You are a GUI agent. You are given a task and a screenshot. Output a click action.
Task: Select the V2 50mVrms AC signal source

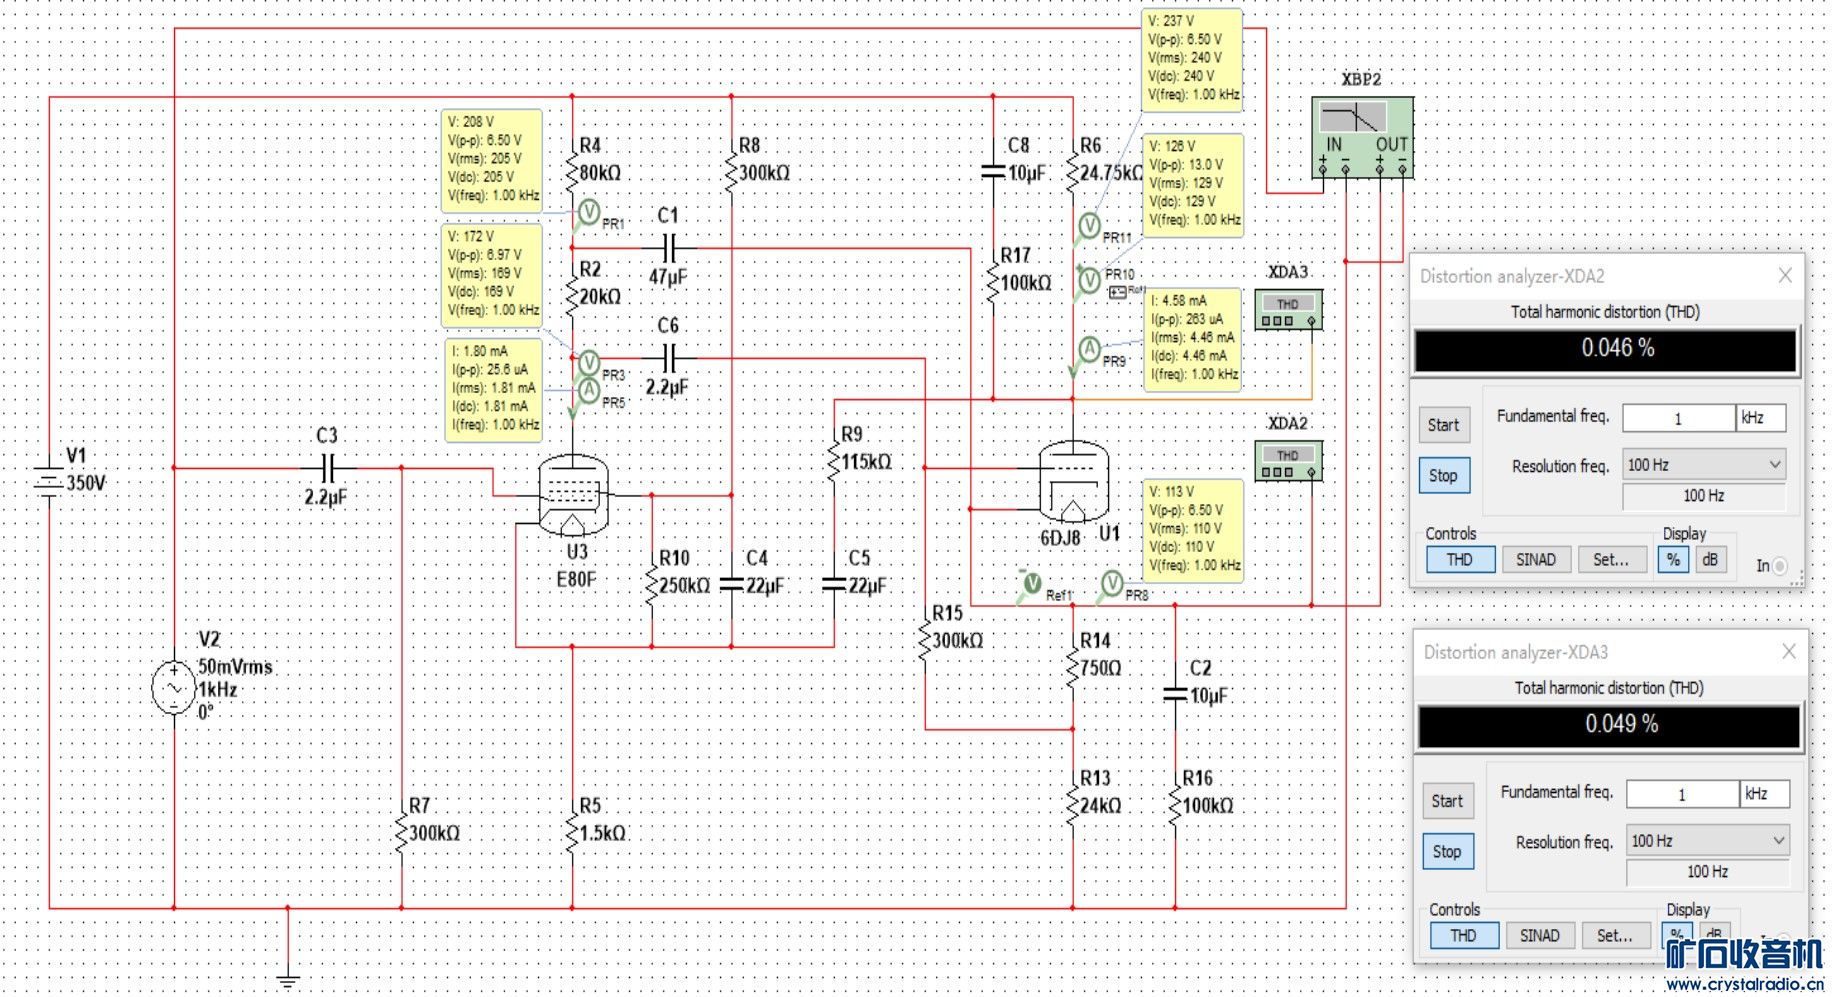(x=174, y=689)
